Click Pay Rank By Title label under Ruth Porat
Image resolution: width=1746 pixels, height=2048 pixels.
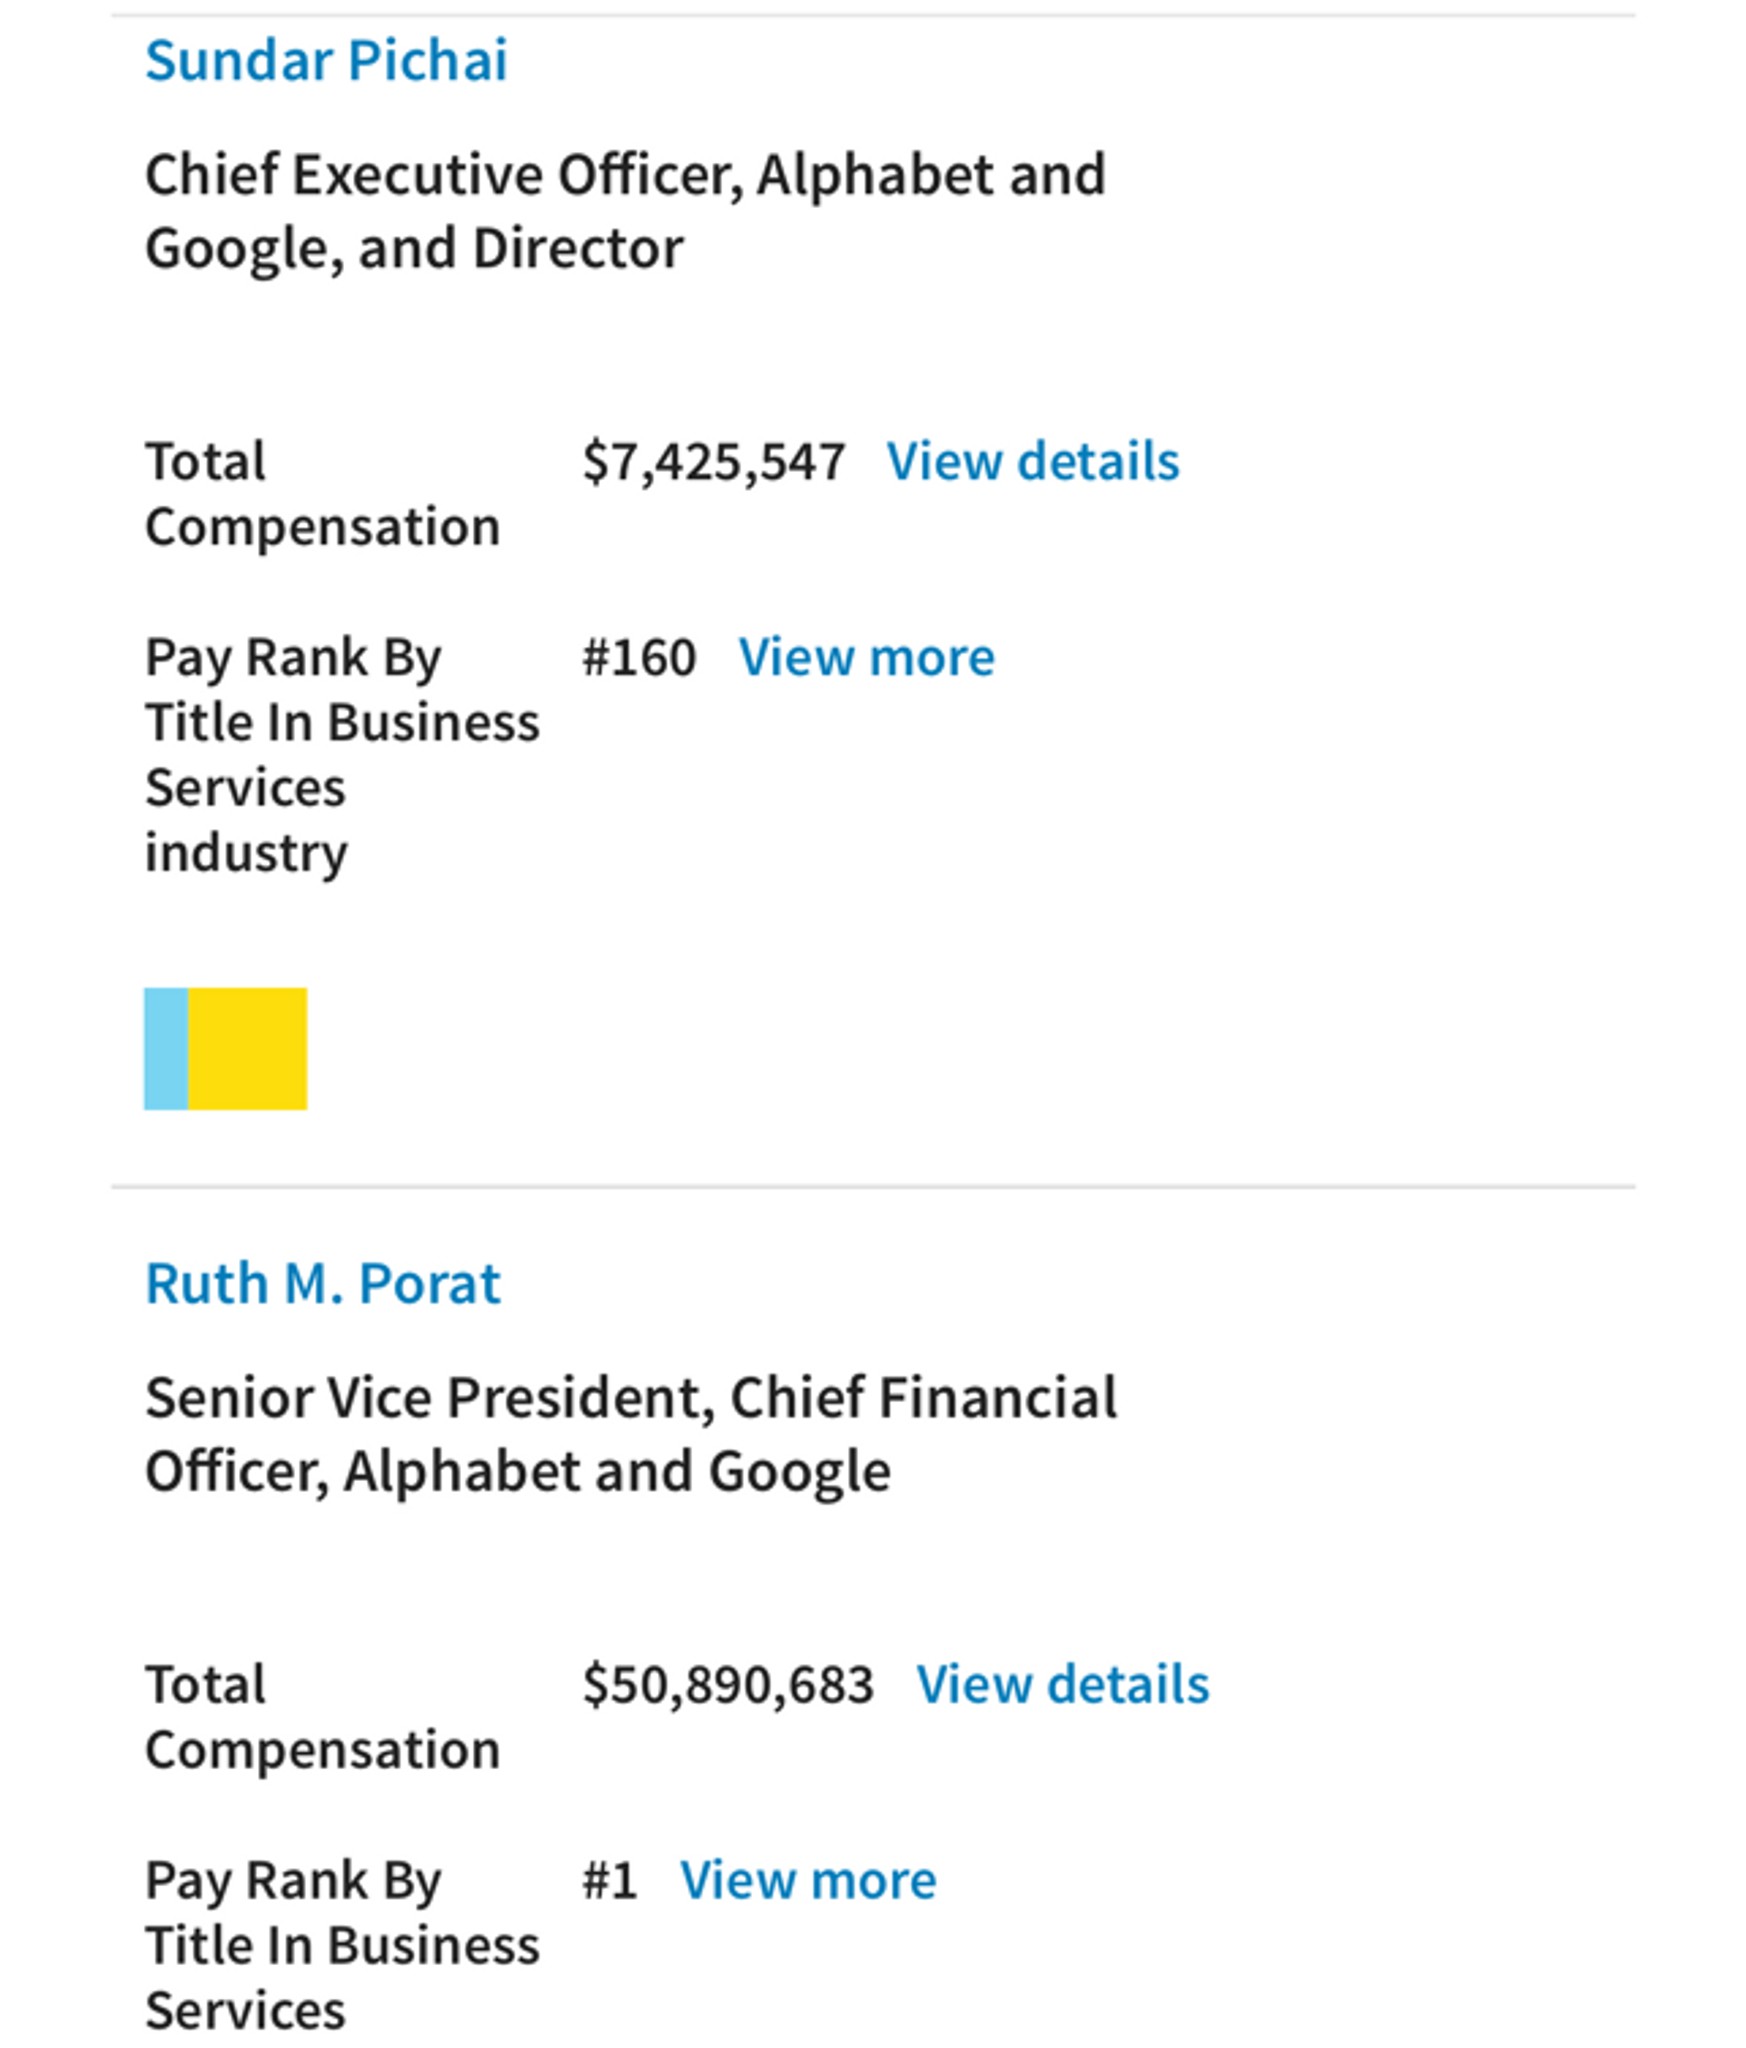point(342,1945)
